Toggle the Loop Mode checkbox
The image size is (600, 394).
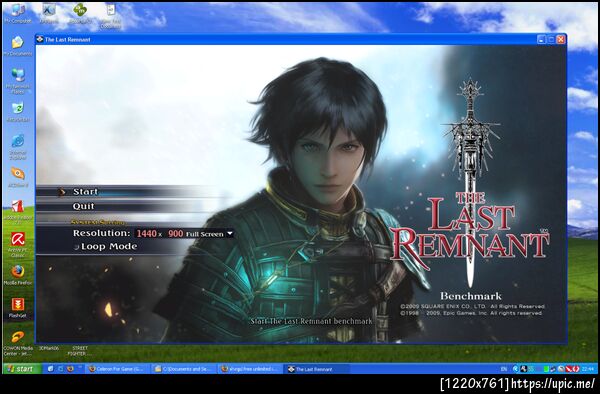tap(77, 247)
